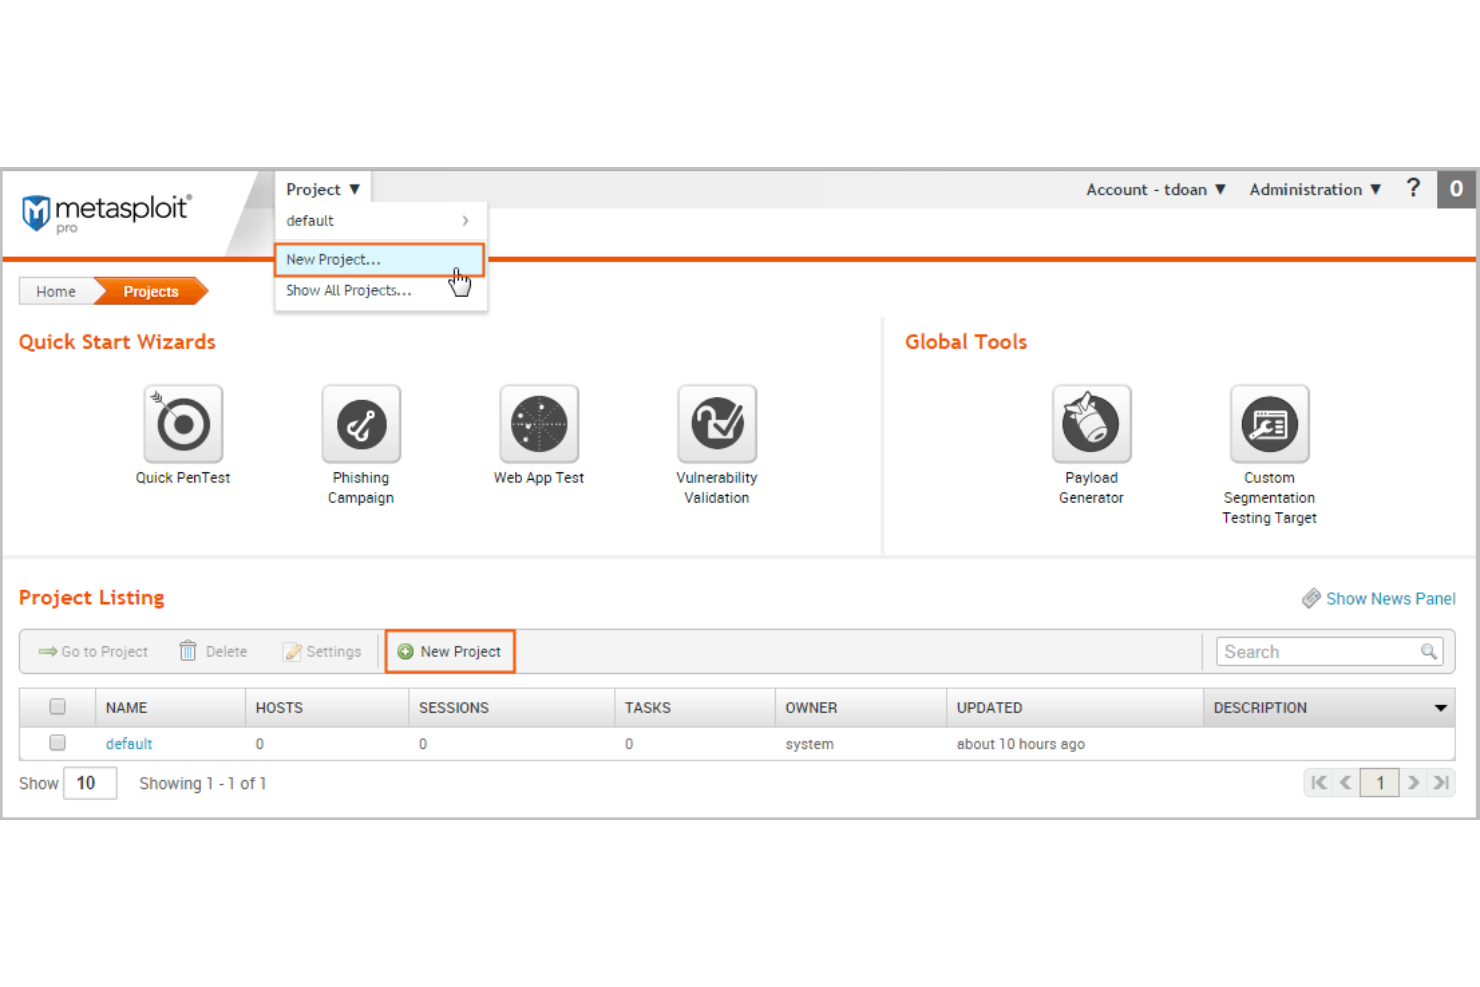1480x987 pixels.
Task: Select default in the Project menu
Action: [380, 221]
